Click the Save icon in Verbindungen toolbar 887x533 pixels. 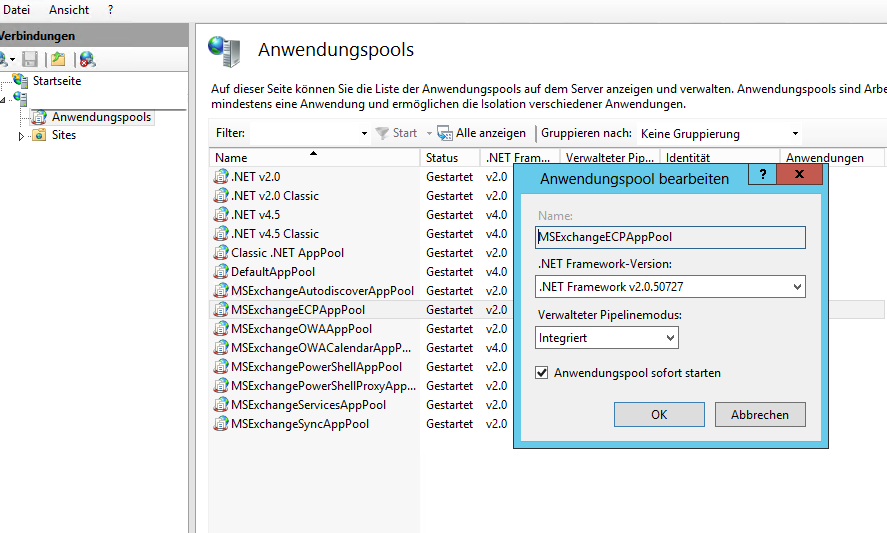30,60
